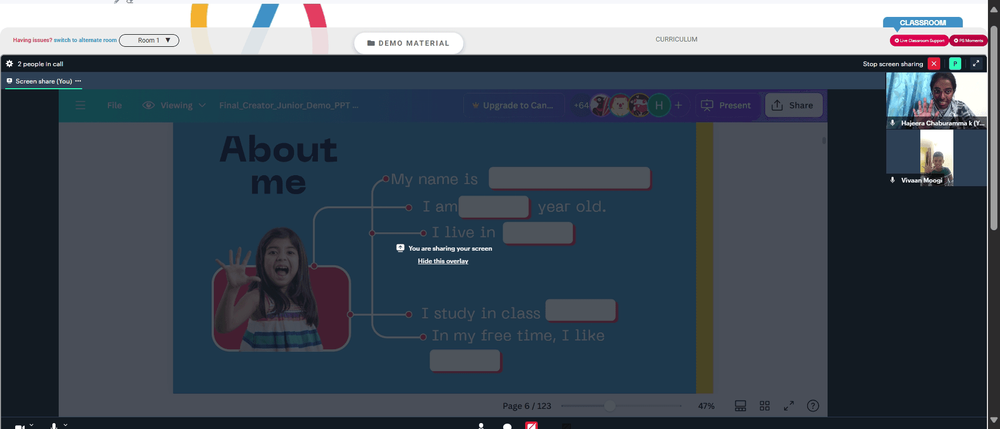This screenshot has width=1000, height=429.
Task: Click the Present button
Action: (x=727, y=105)
